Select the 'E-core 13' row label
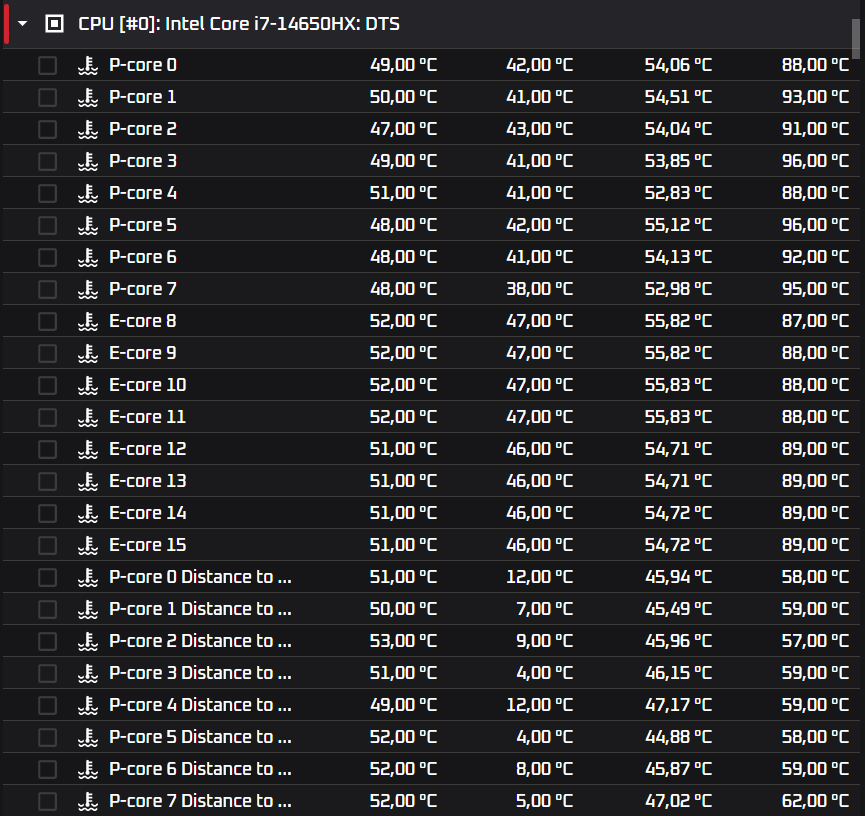 click(x=148, y=481)
